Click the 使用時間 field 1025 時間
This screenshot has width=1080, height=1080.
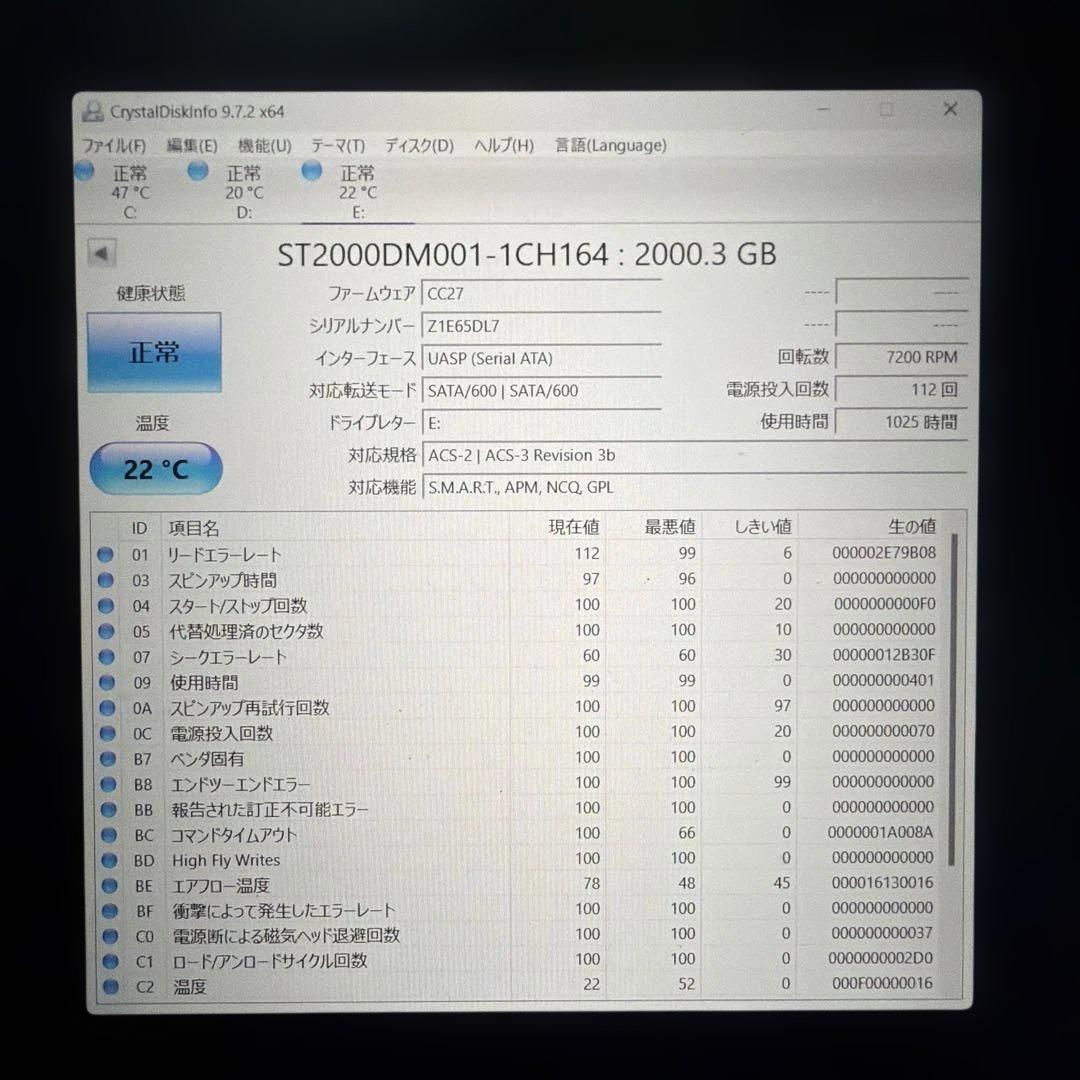coord(902,422)
